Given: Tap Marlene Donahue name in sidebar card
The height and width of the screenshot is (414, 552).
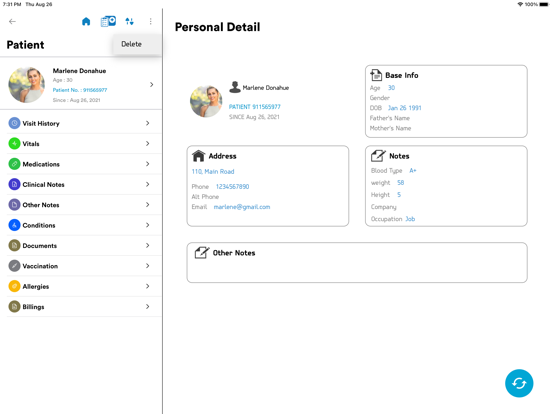Looking at the screenshot, I should pos(79,71).
